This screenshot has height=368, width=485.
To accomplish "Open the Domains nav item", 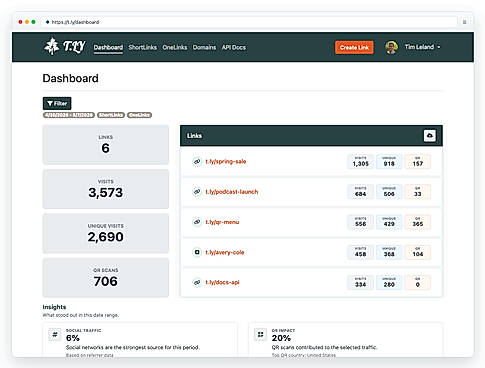I will click(x=204, y=47).
